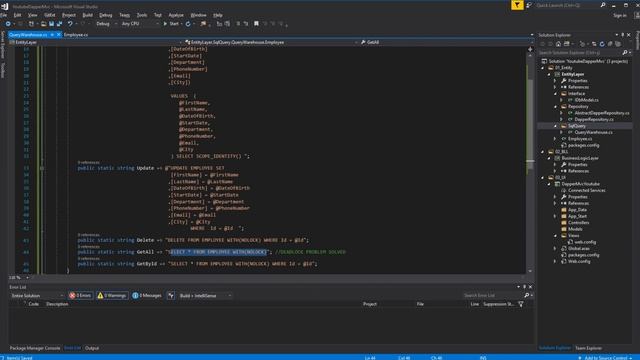The image size is (640, 360).
Task: Toggle the 0 Errors filter in Error List
Action: [80, 296]
